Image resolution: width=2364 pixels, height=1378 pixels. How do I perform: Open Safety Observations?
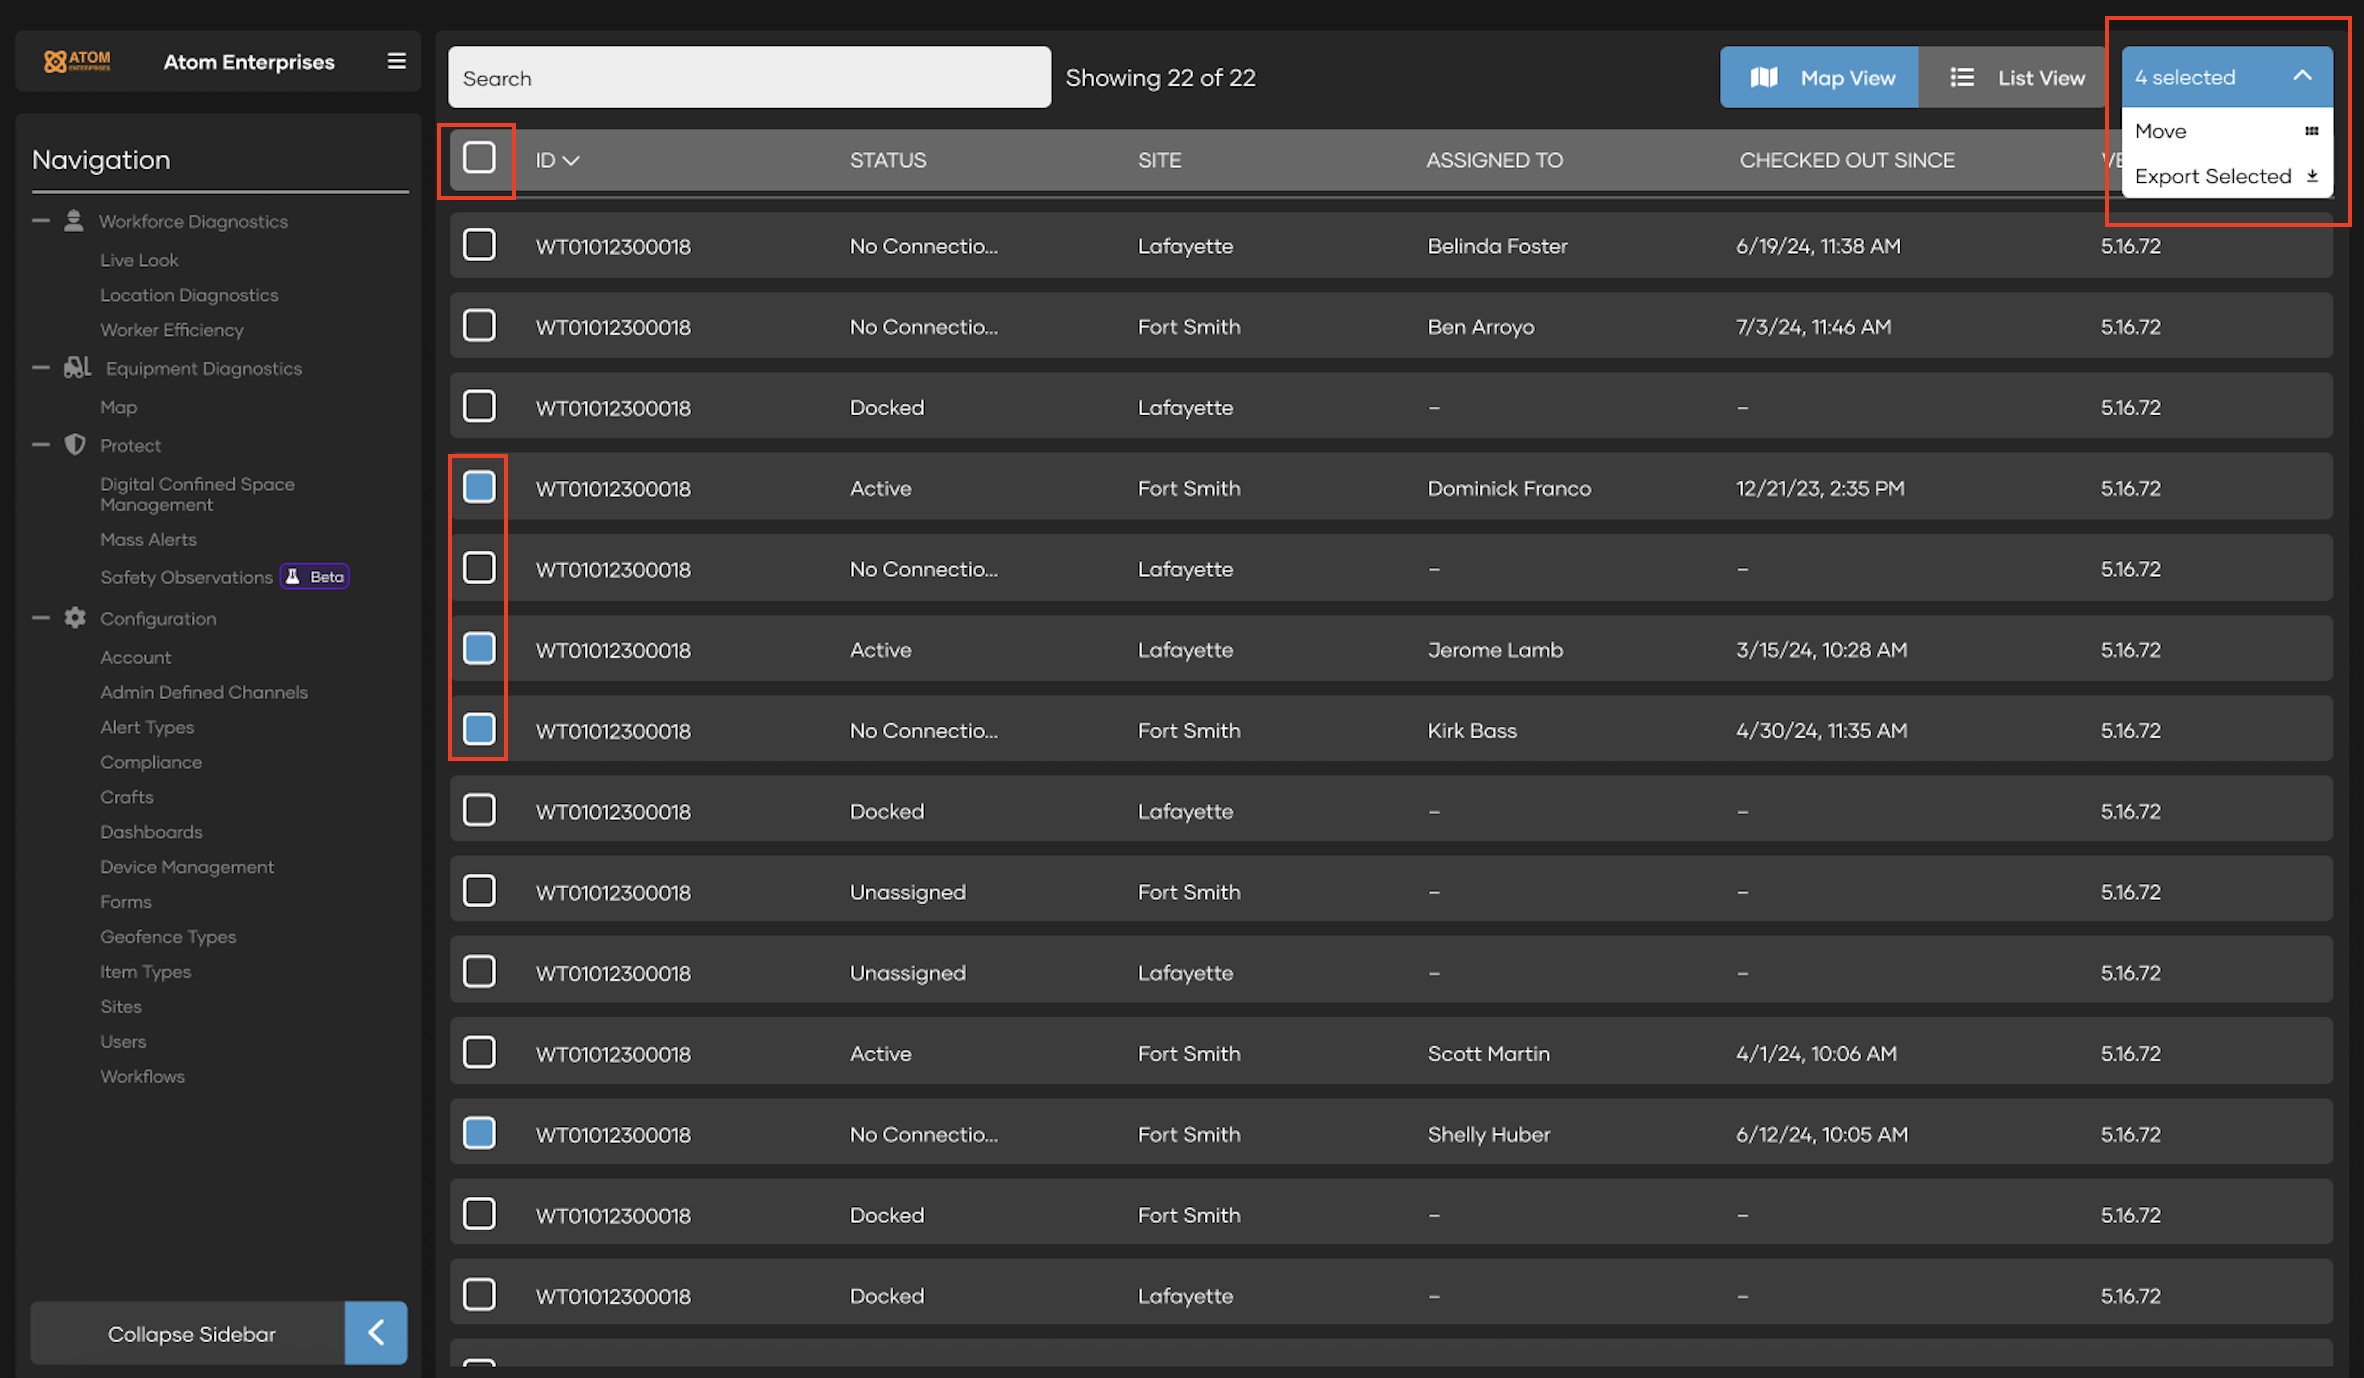[x=186, y=577]
